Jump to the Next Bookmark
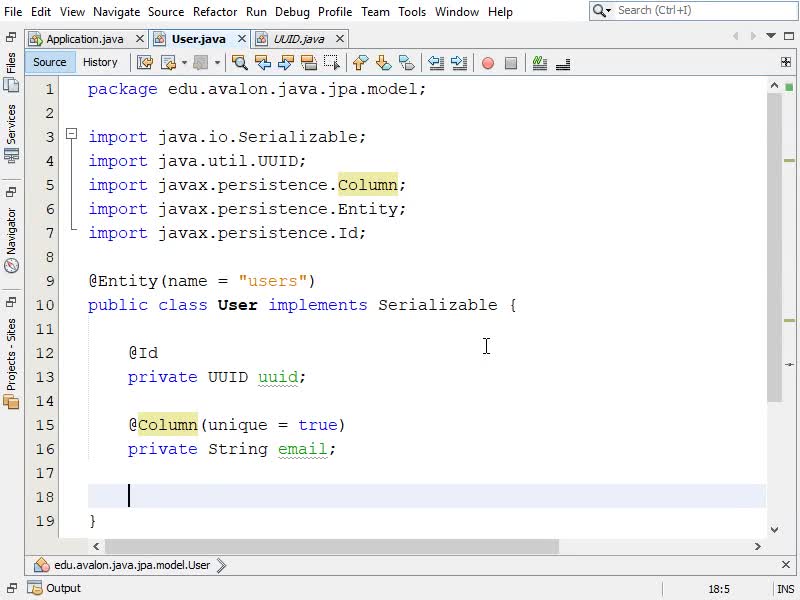 384,63
